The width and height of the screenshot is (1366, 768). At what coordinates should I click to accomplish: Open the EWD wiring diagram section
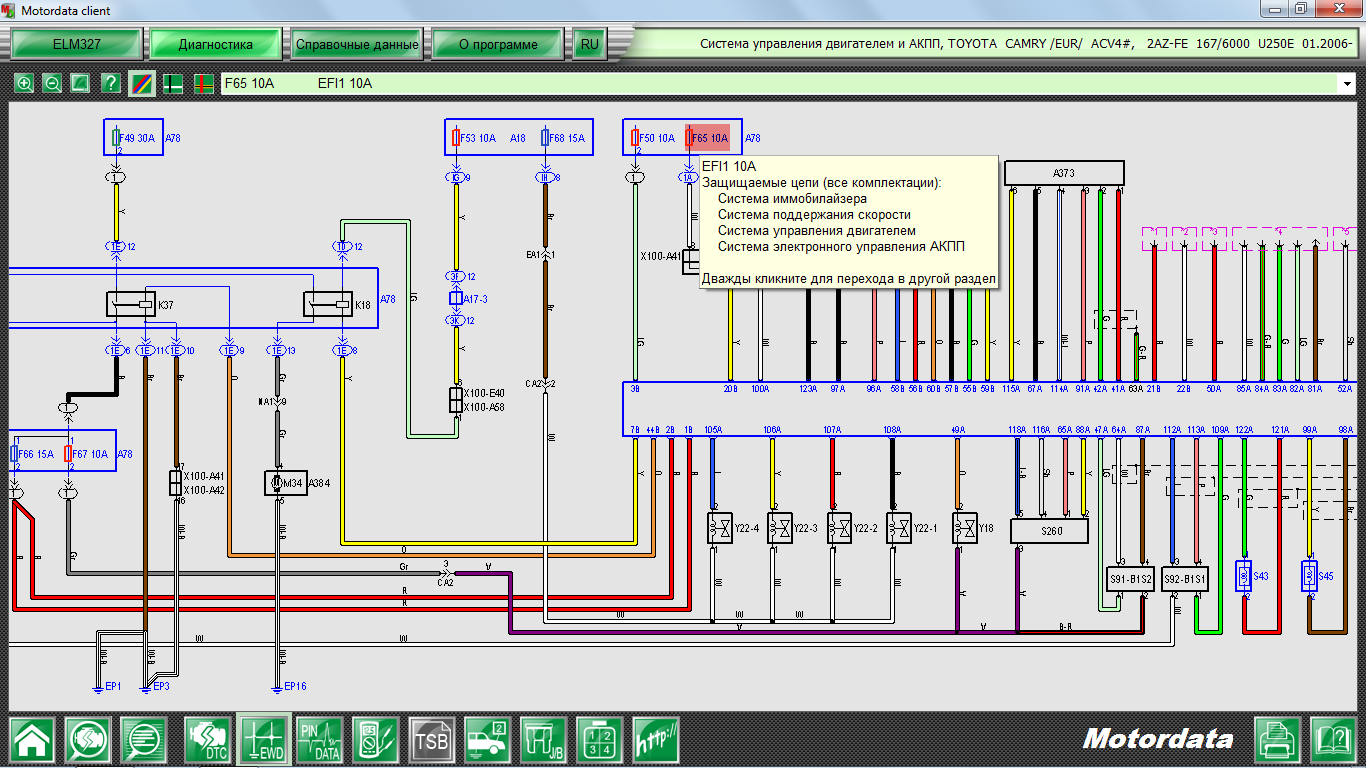click(x=263, y=740)
